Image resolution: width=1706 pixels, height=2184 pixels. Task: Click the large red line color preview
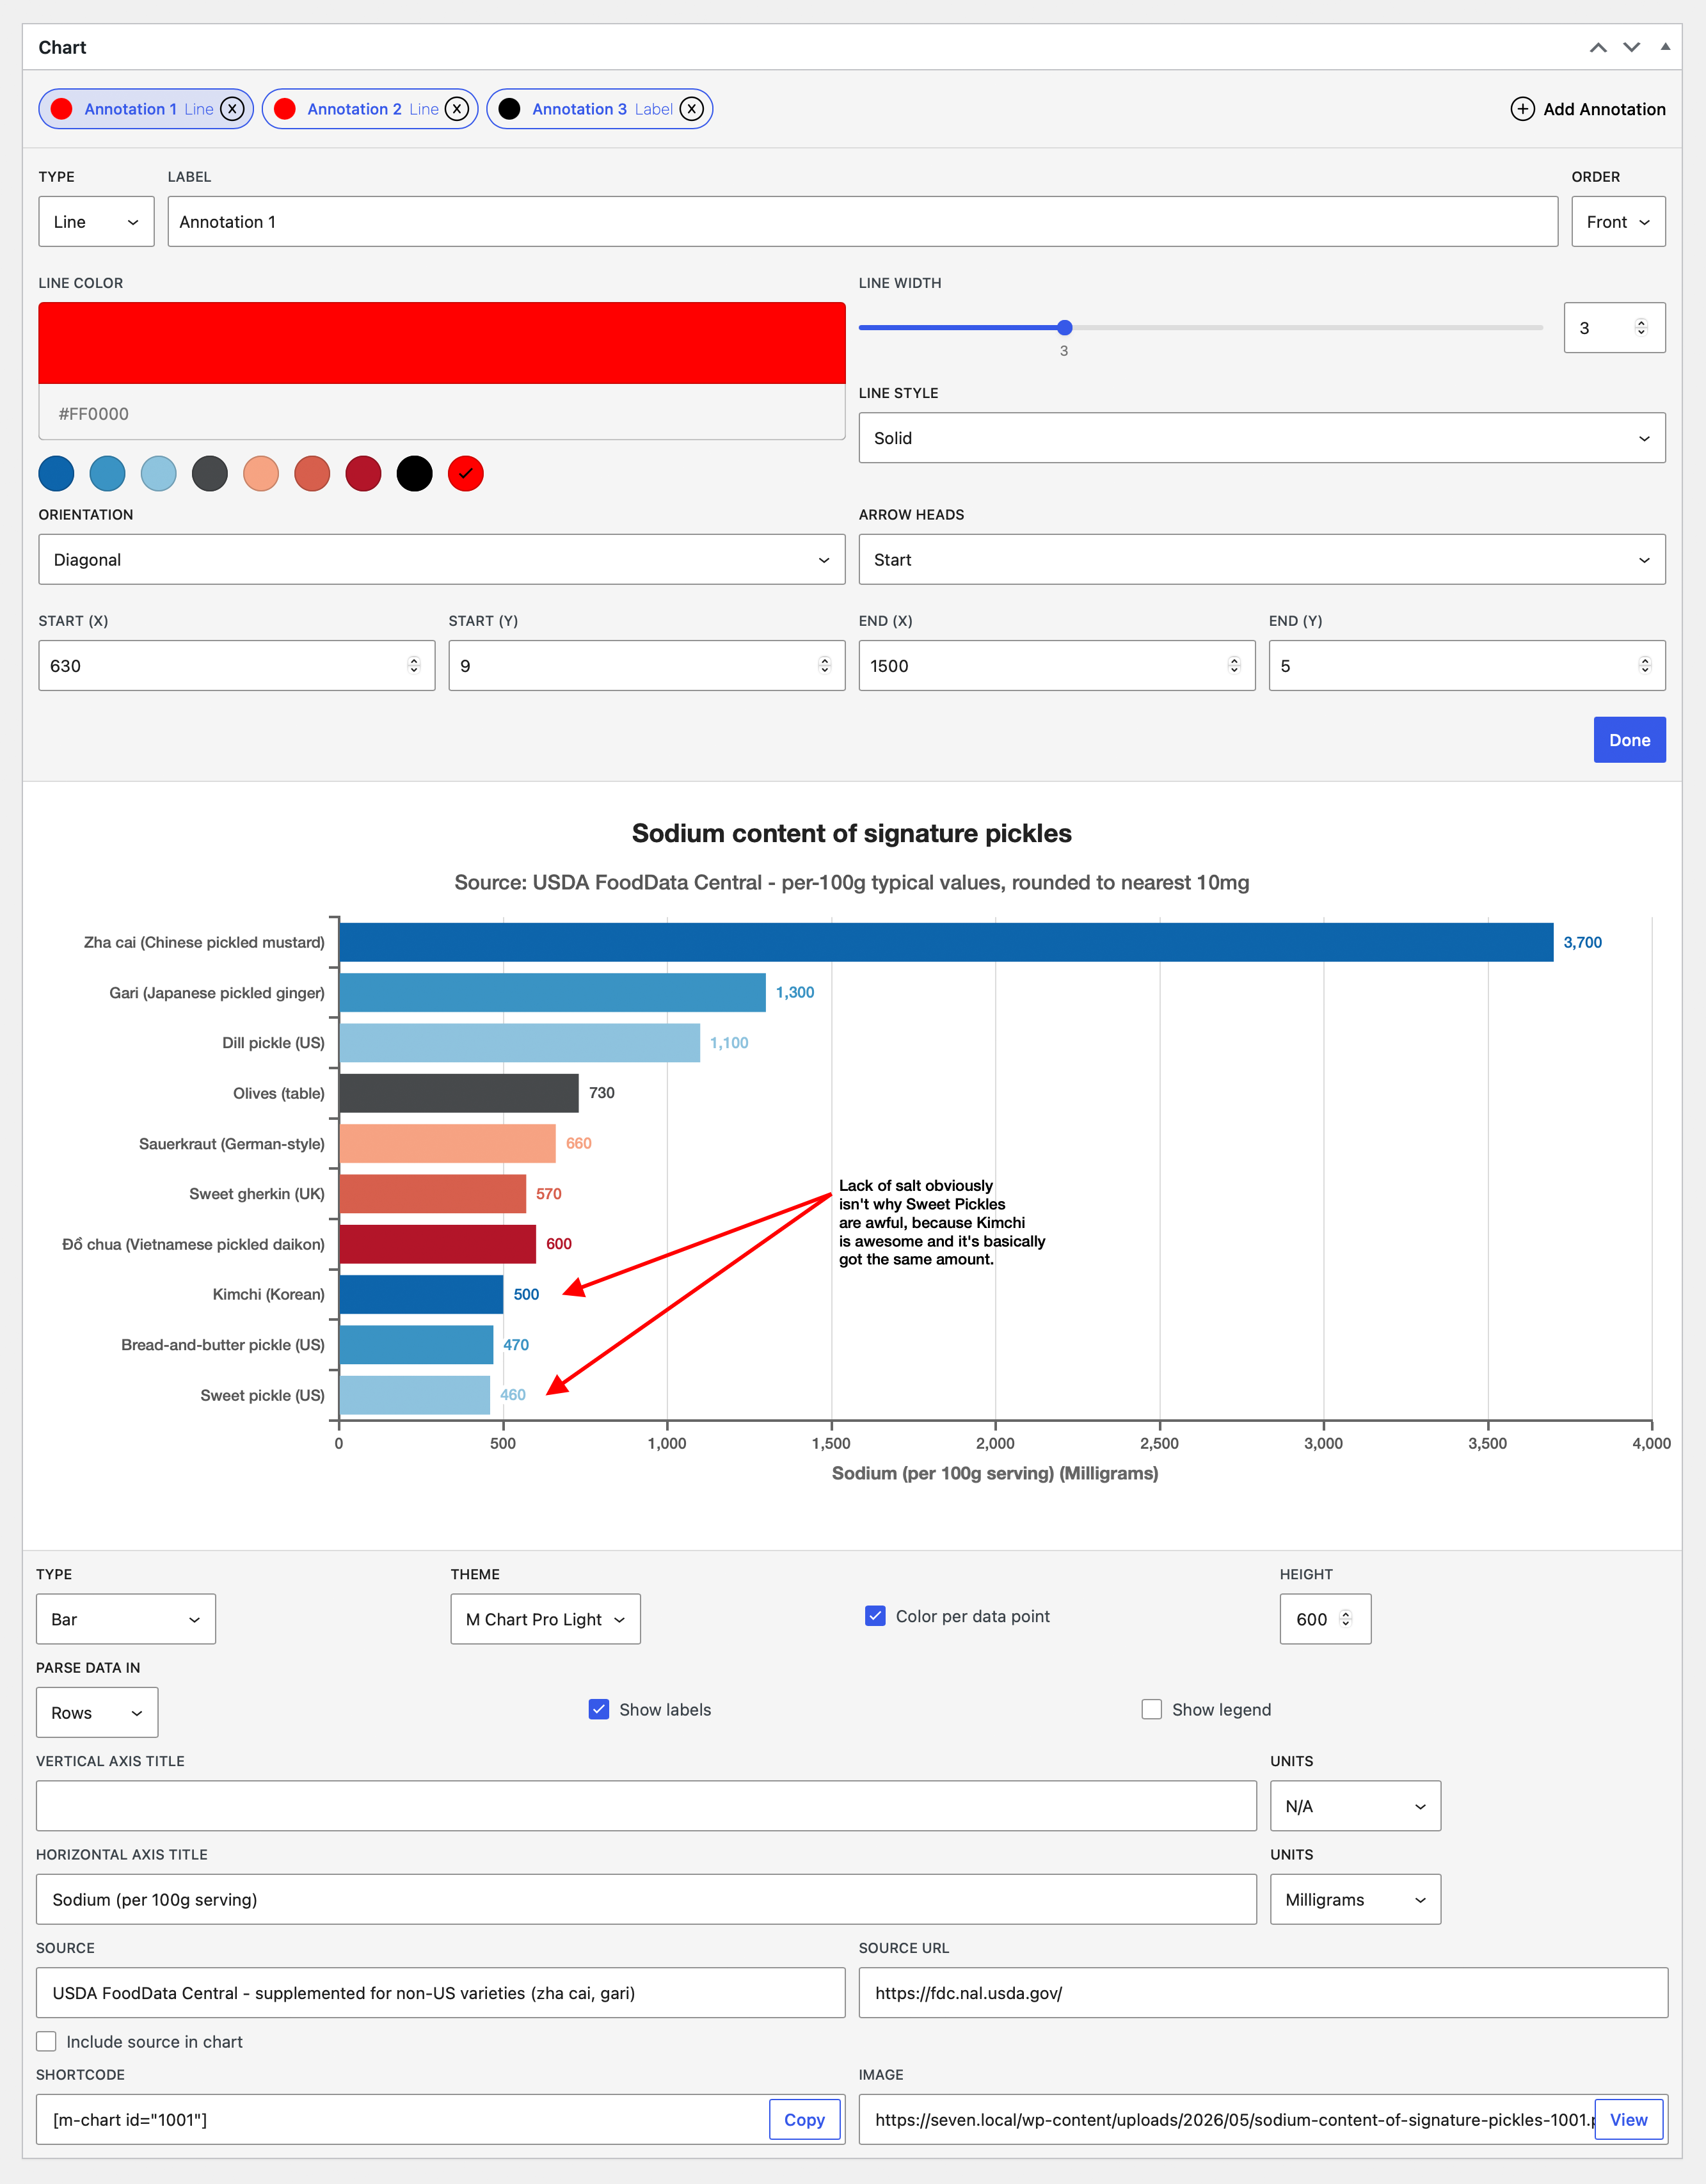click(x=442, y=343)
